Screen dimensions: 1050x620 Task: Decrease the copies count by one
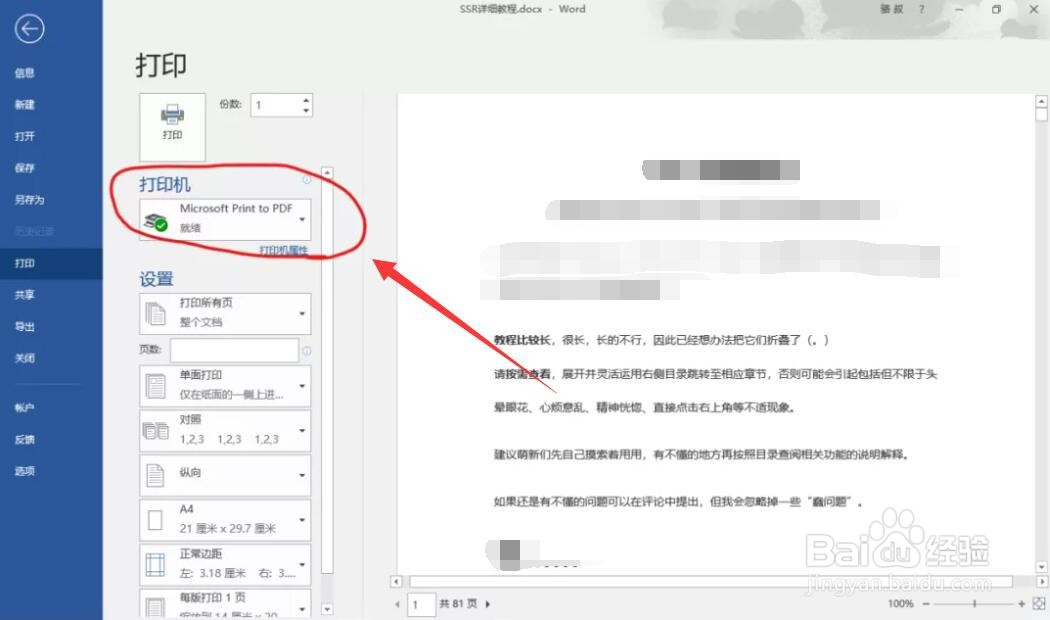[x=306, y=110]
